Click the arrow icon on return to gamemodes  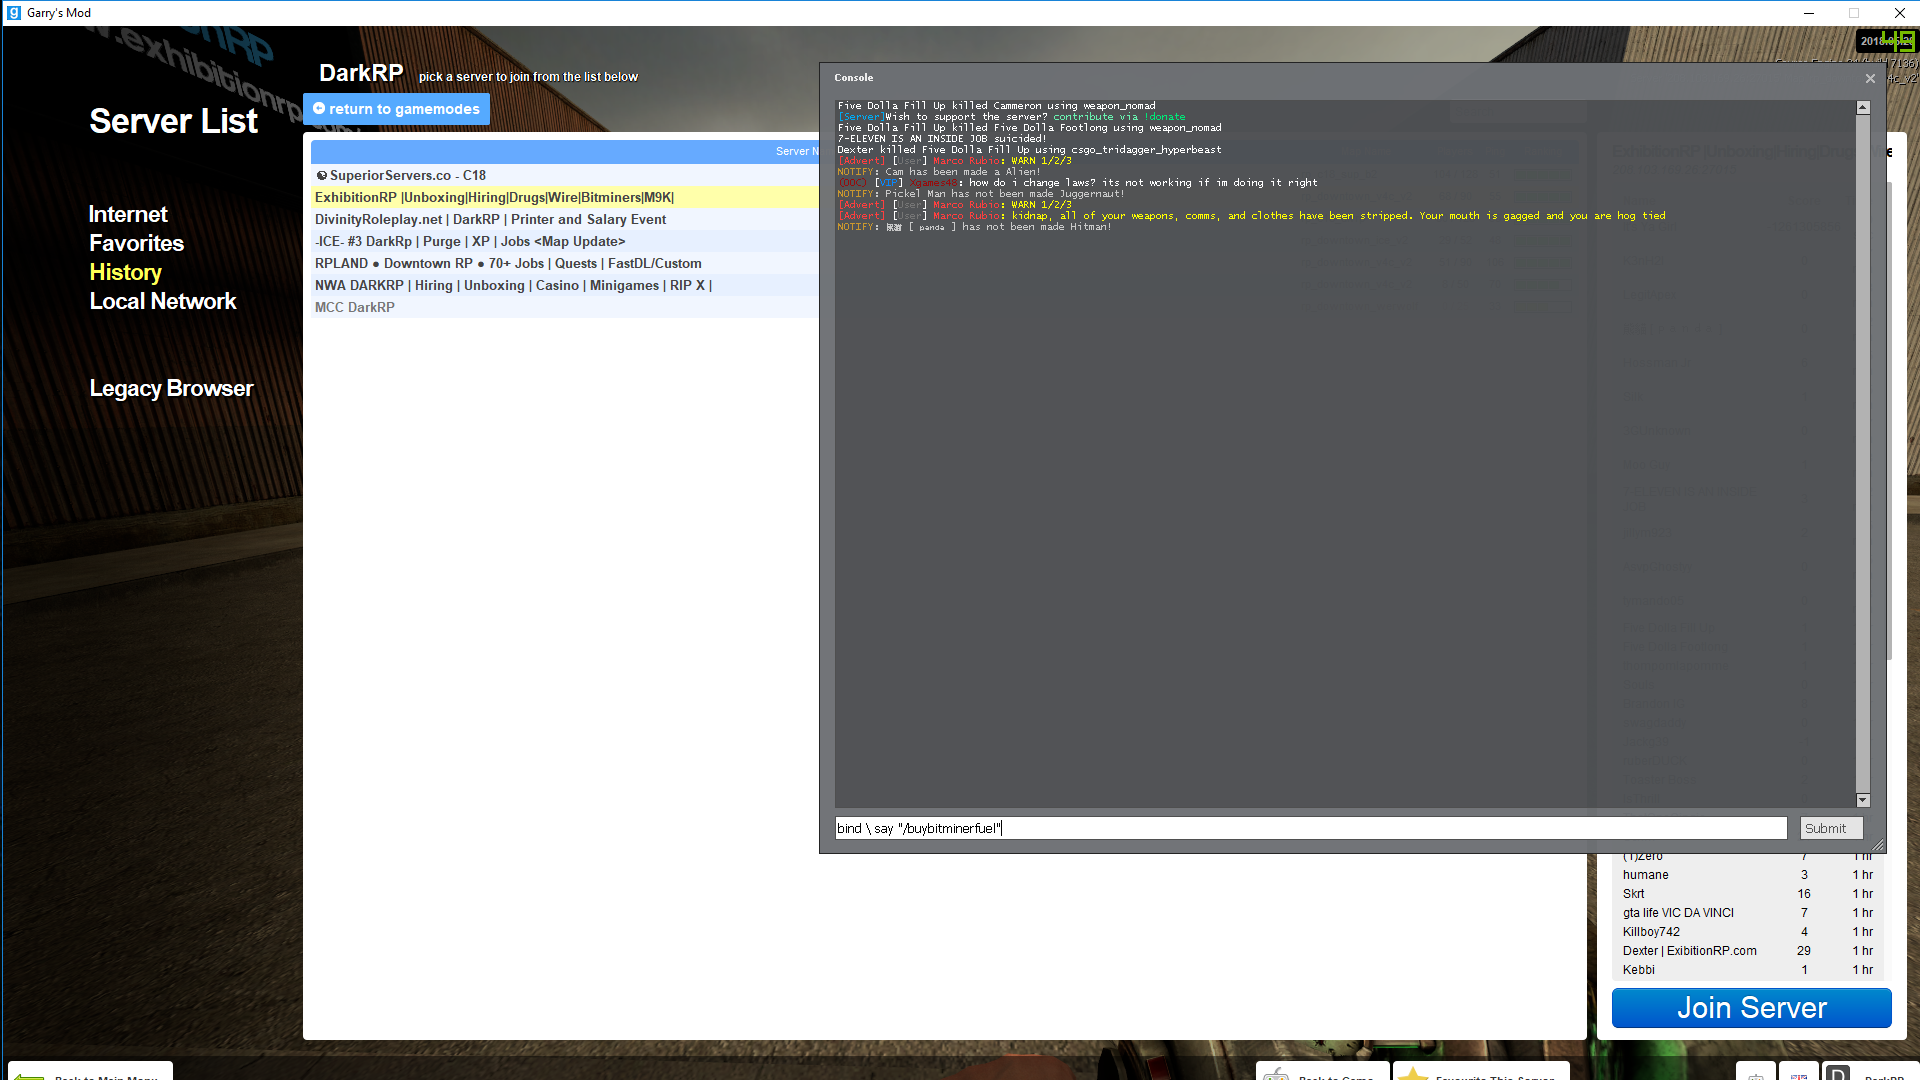click(x=319, y=108)
